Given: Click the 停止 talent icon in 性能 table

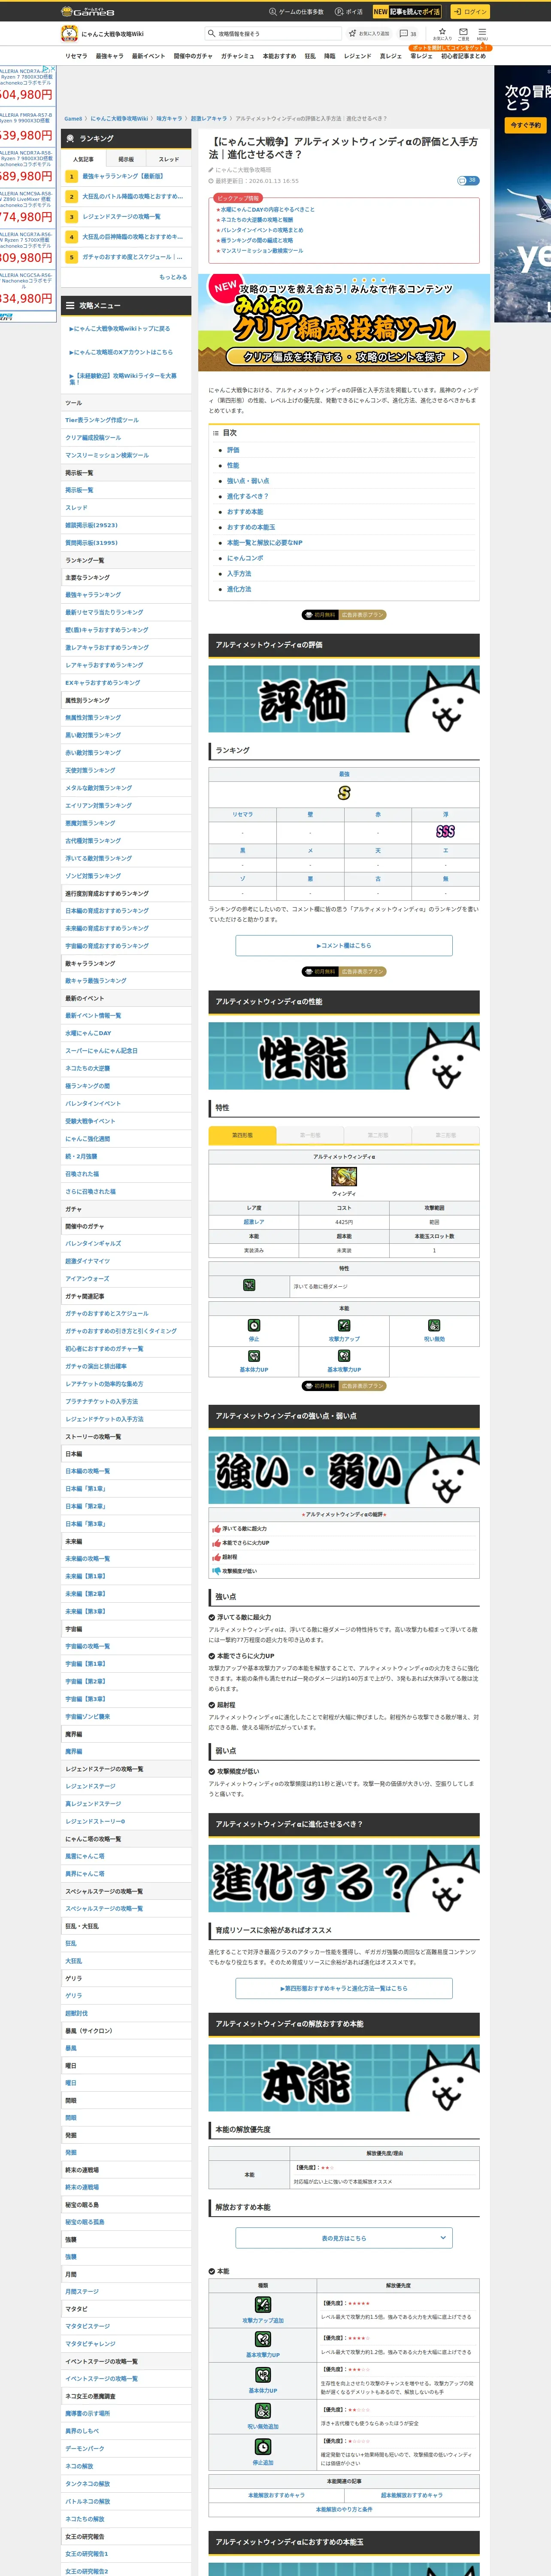Looking at the screenshot, I should [254, 1325].
